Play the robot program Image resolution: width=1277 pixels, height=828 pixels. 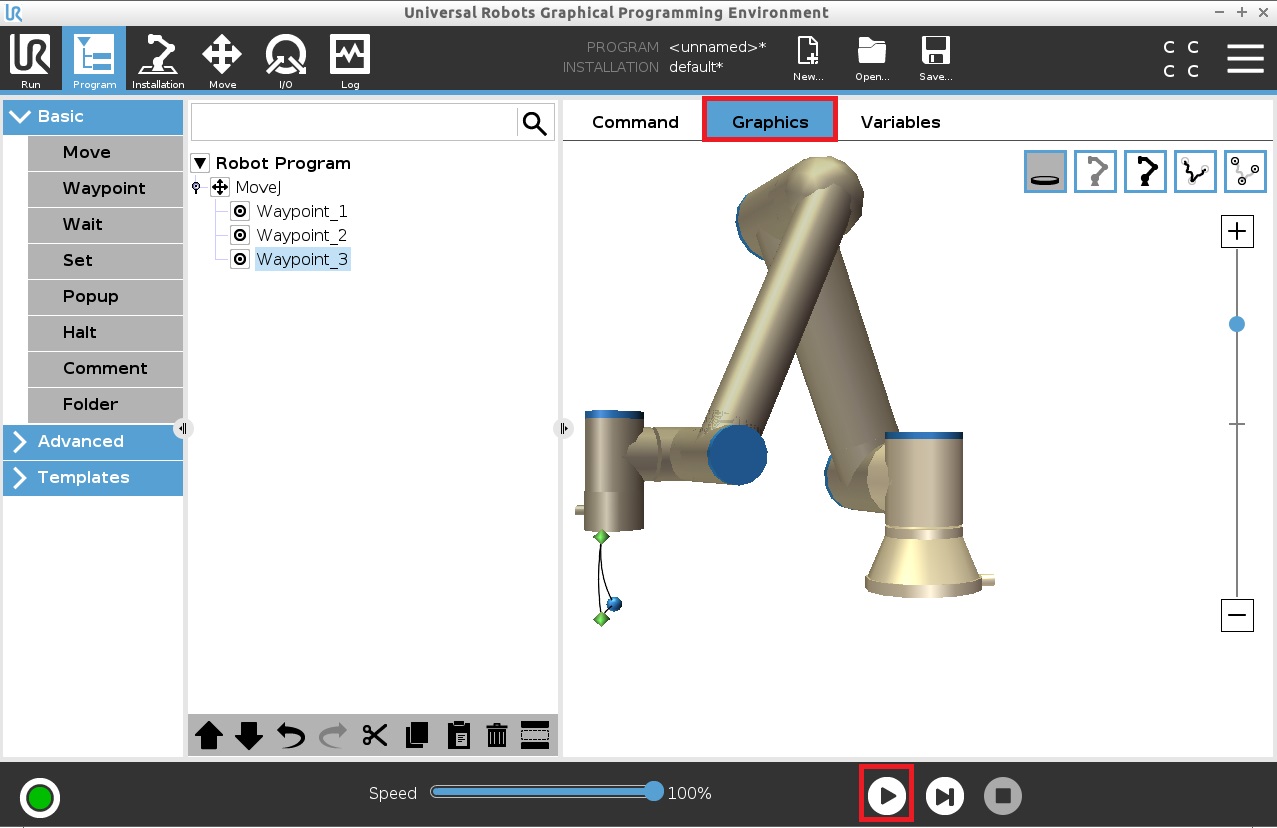pyautogui.click(x=886, y=796)
